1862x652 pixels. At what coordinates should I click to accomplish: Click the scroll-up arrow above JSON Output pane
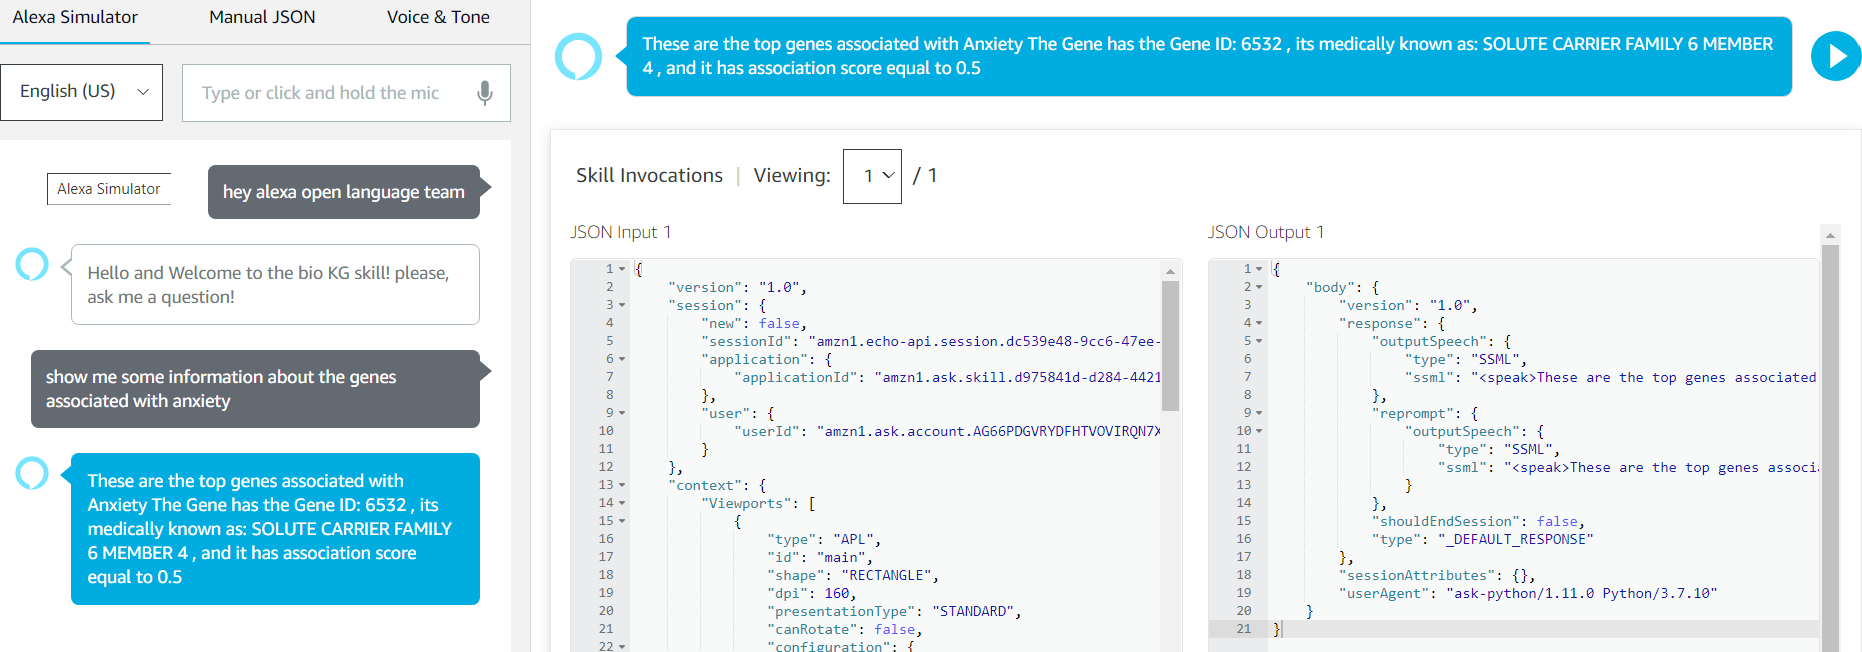[1830, 236]
